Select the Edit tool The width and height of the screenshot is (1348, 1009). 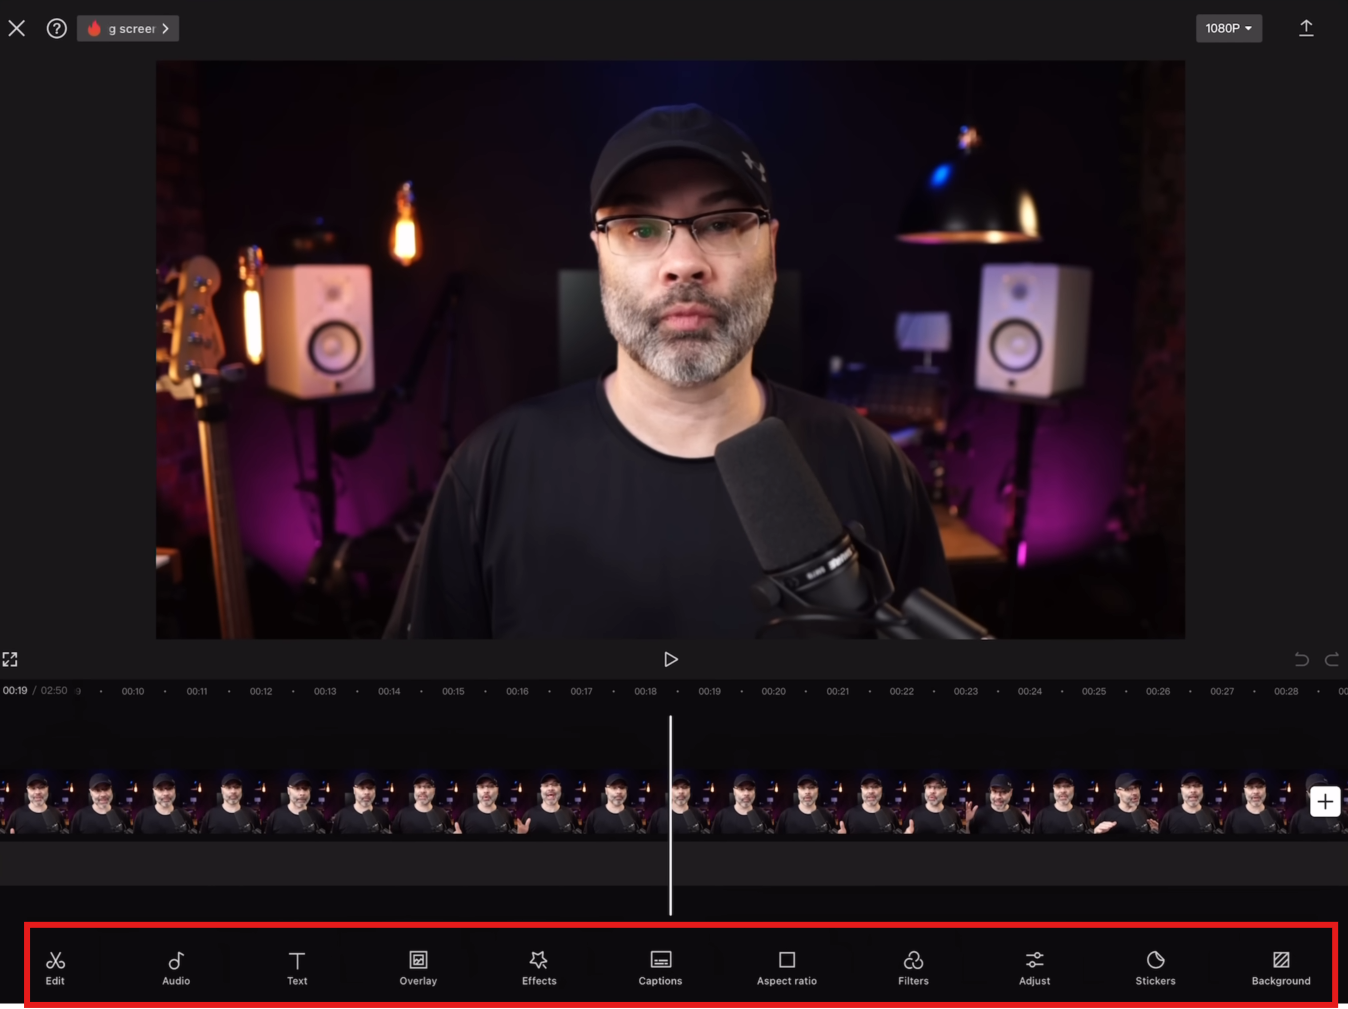(55, 965)
